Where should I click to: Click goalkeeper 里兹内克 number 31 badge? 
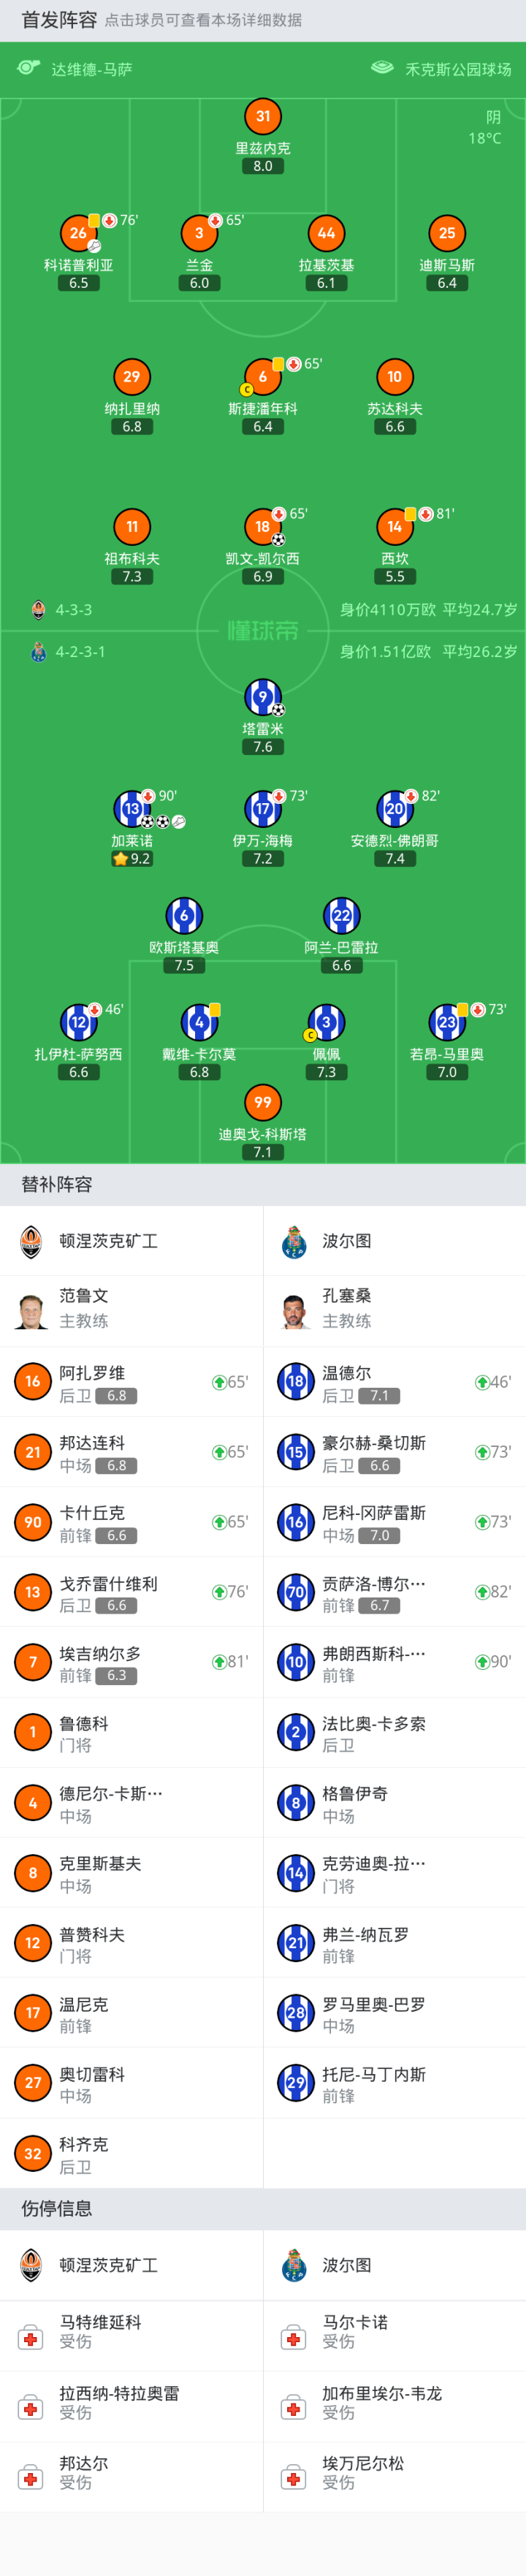[x=262, y=116]
